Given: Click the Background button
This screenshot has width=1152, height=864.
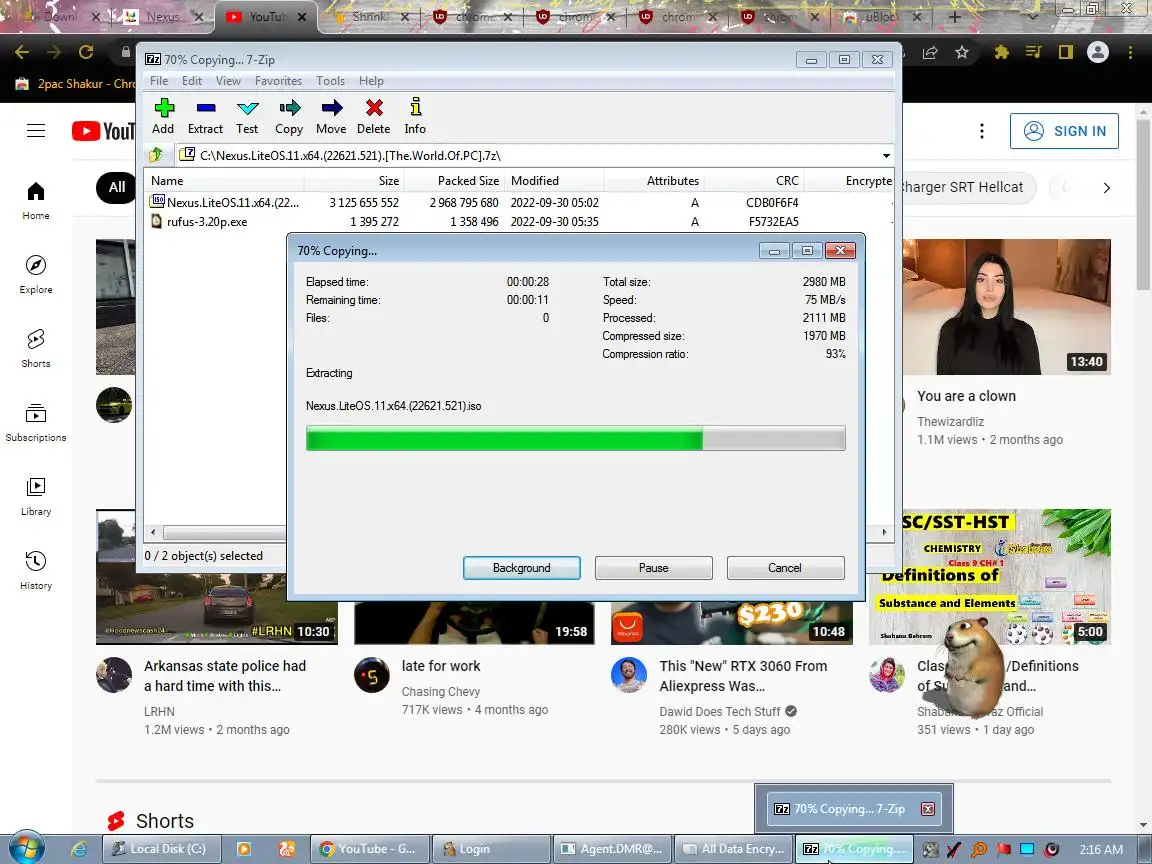Looking at the screenshot, I should [x=522, y=568].
